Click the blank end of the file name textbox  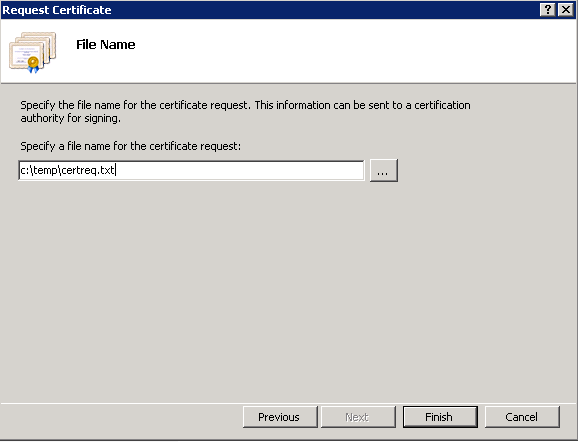tap(240, 170)
